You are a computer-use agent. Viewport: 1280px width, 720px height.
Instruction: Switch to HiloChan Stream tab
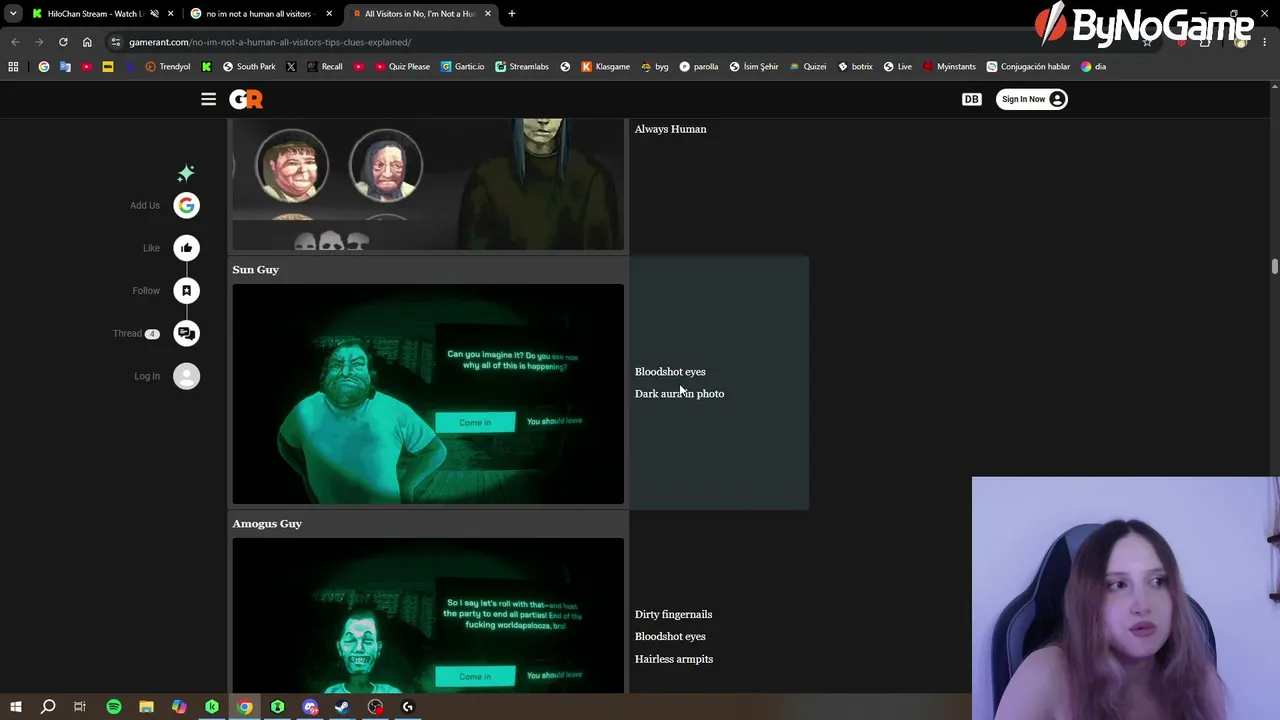[102, 14]
